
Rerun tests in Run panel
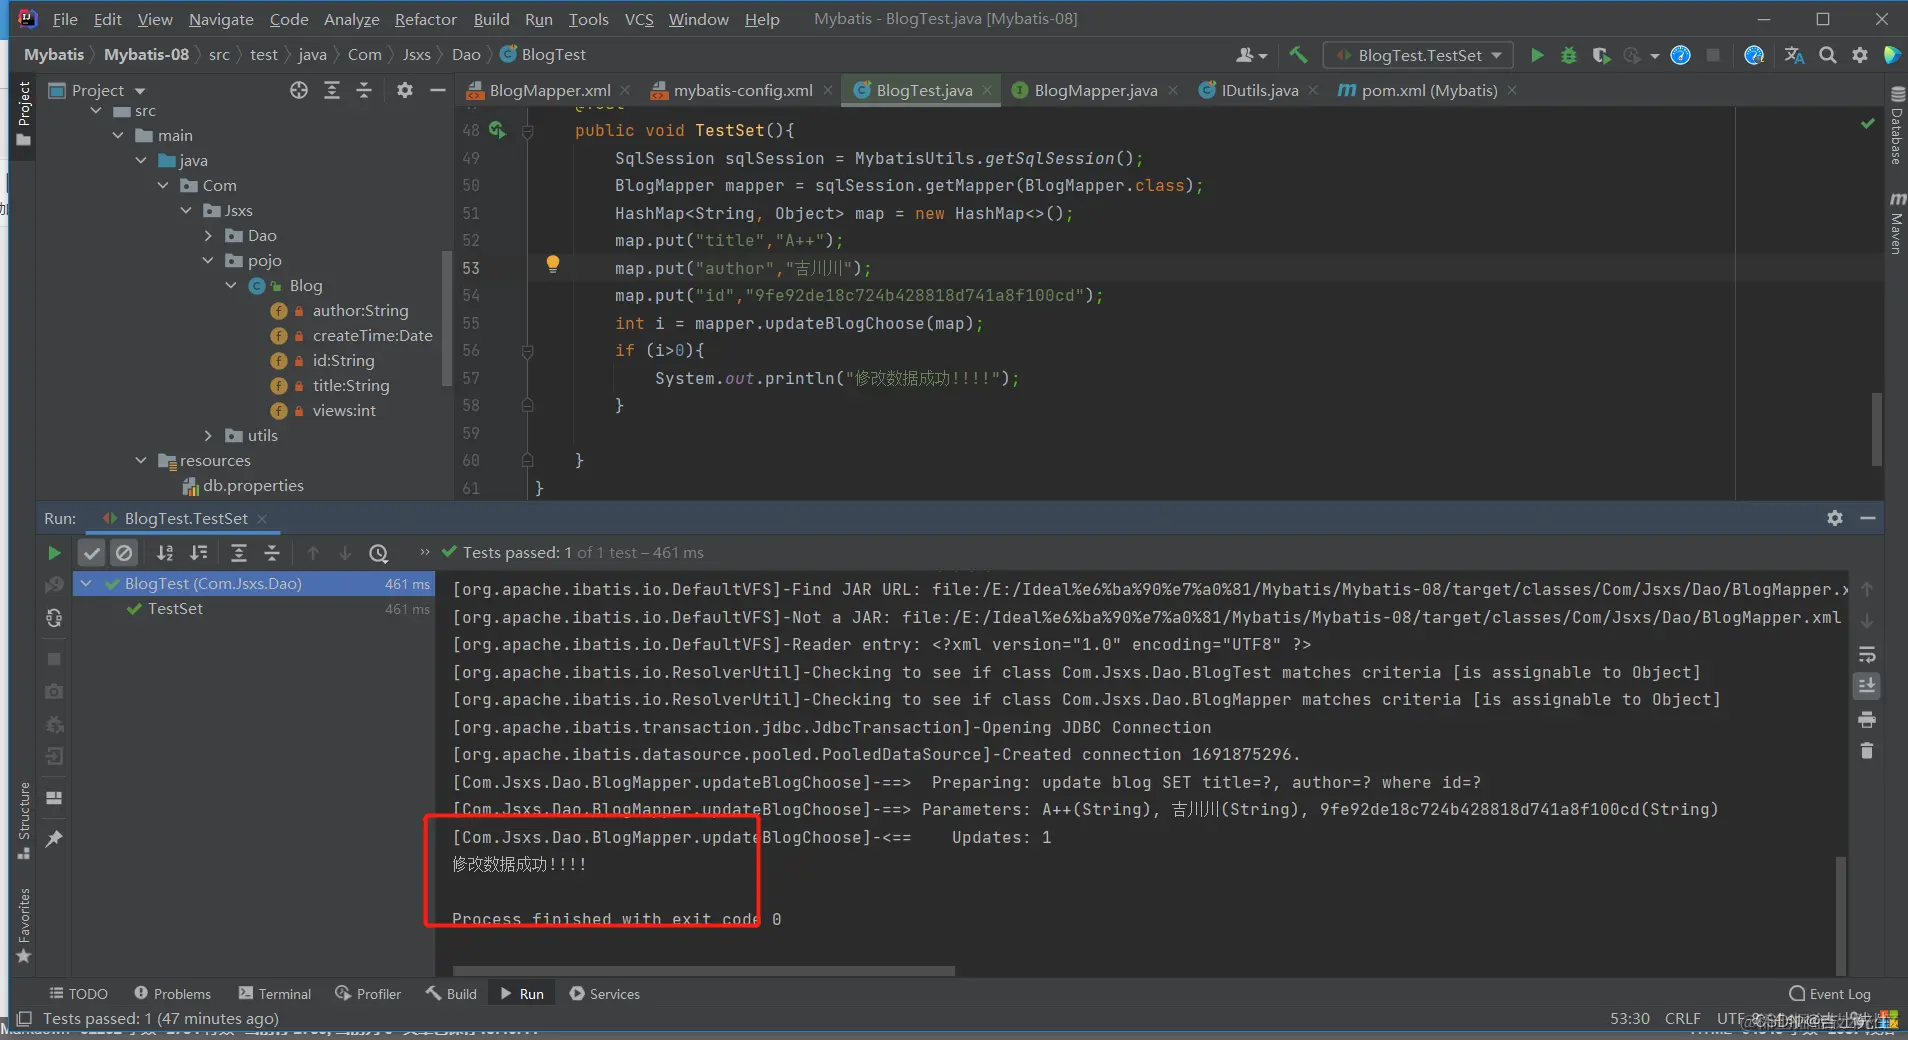point(54,553)
